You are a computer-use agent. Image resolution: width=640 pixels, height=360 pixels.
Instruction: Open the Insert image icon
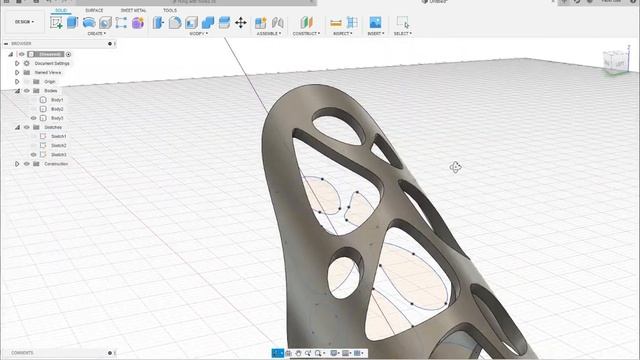[x=375, y=22]
